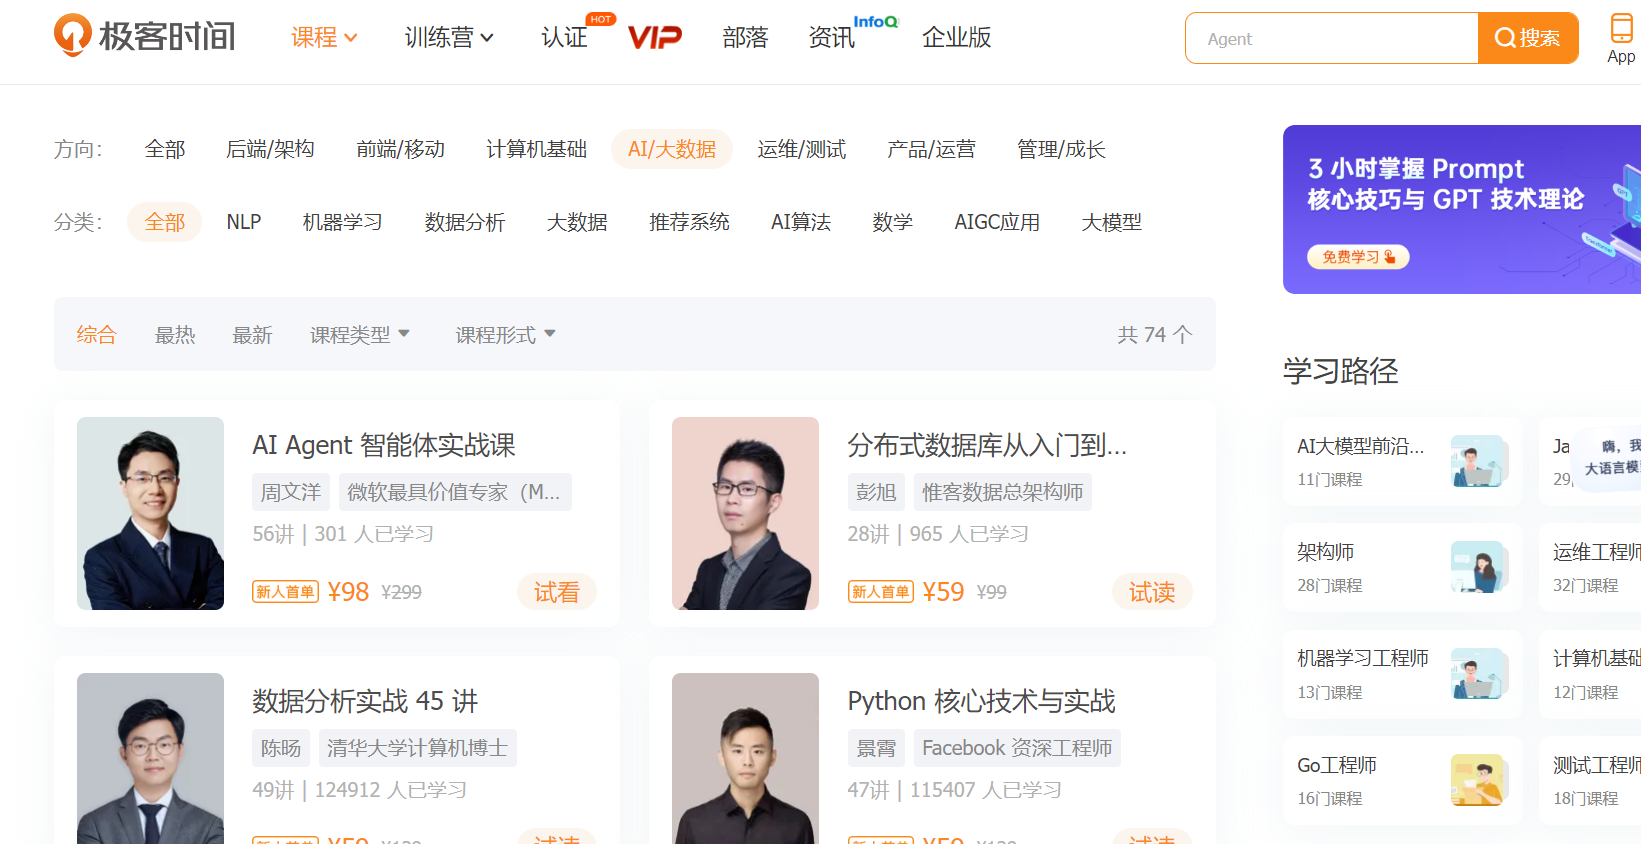The height and width of the screenshot is (844, 1641).
Task: Expand the 课程 navigation dropdown
Action: click(324, 38)
